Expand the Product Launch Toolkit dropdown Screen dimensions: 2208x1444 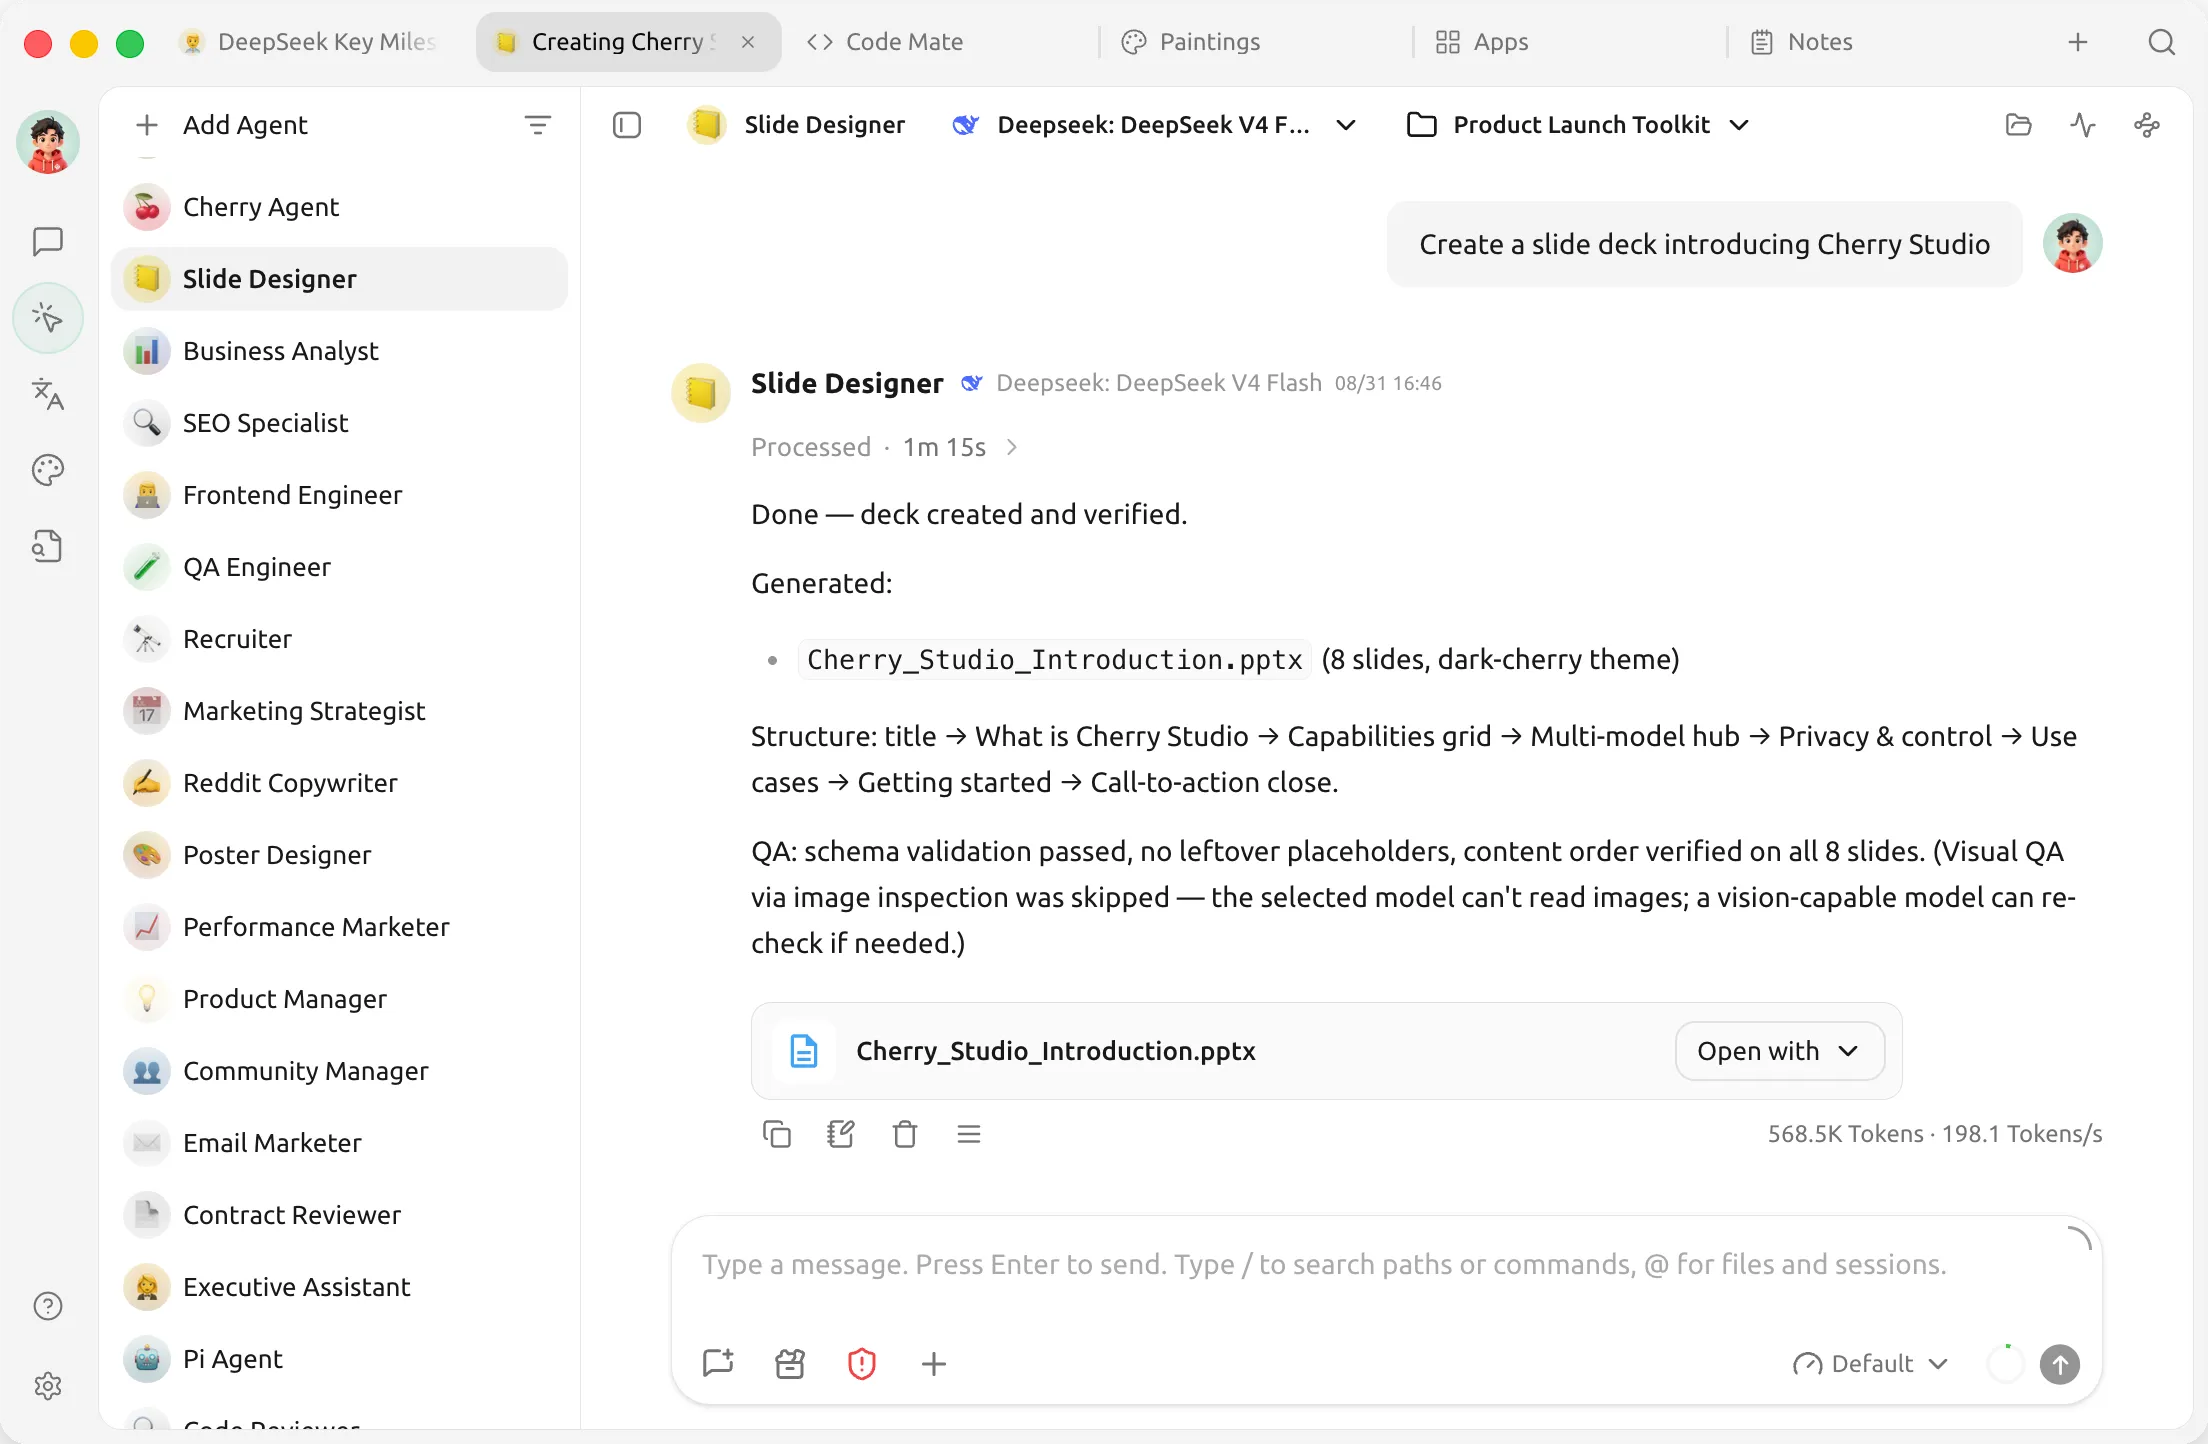coord(1577,125)
